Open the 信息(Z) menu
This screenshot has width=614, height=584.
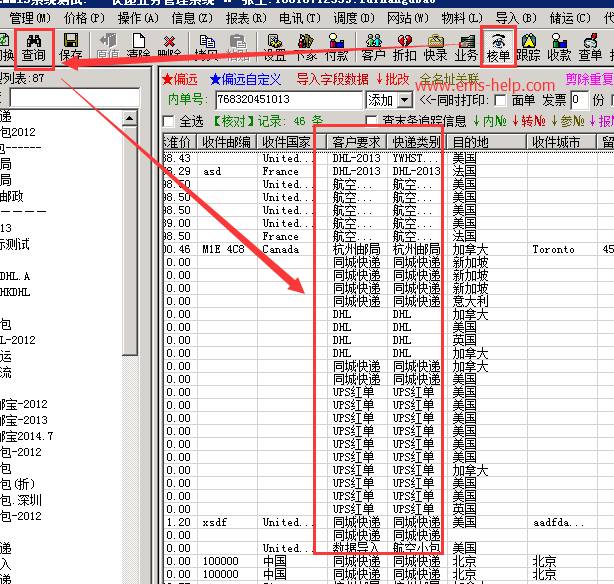(x=192, y=18)
